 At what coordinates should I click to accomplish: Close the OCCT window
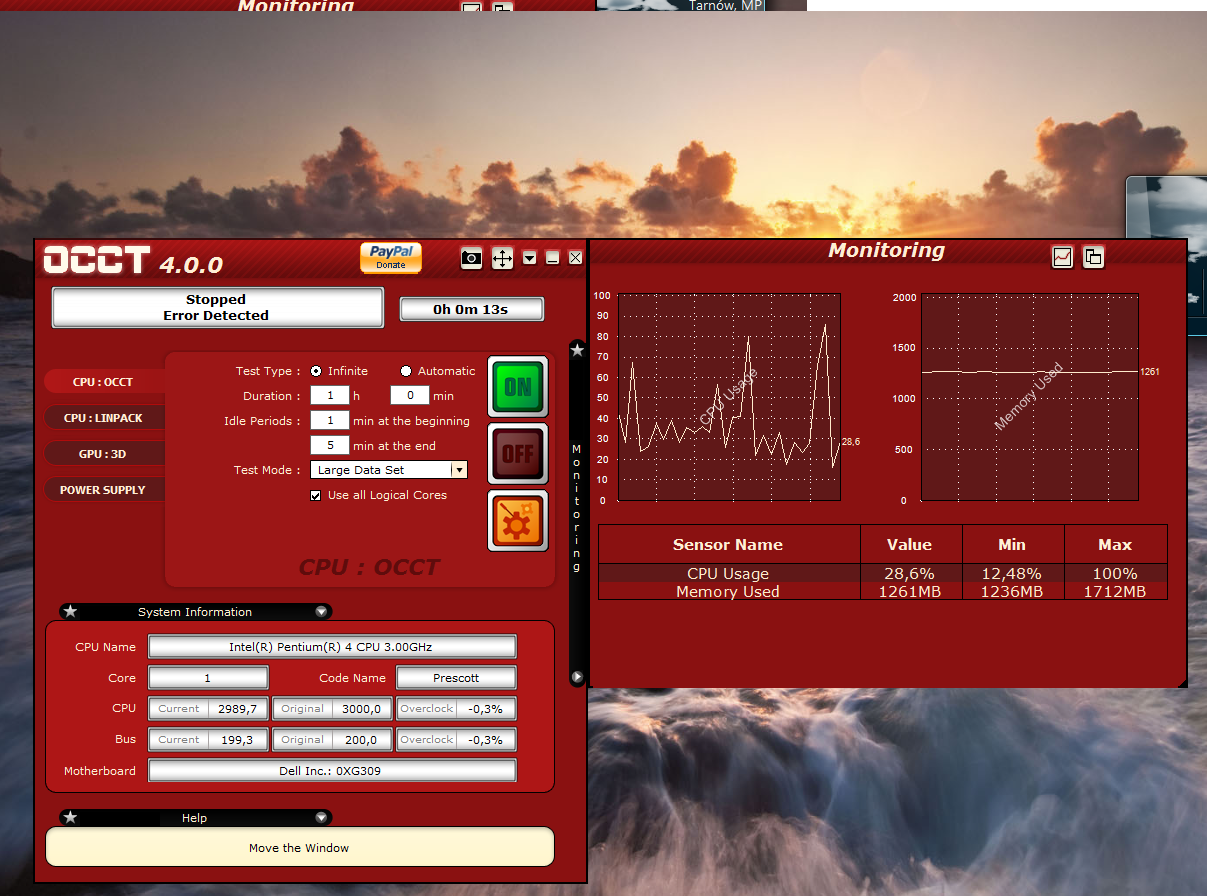[x=575, y=258]
